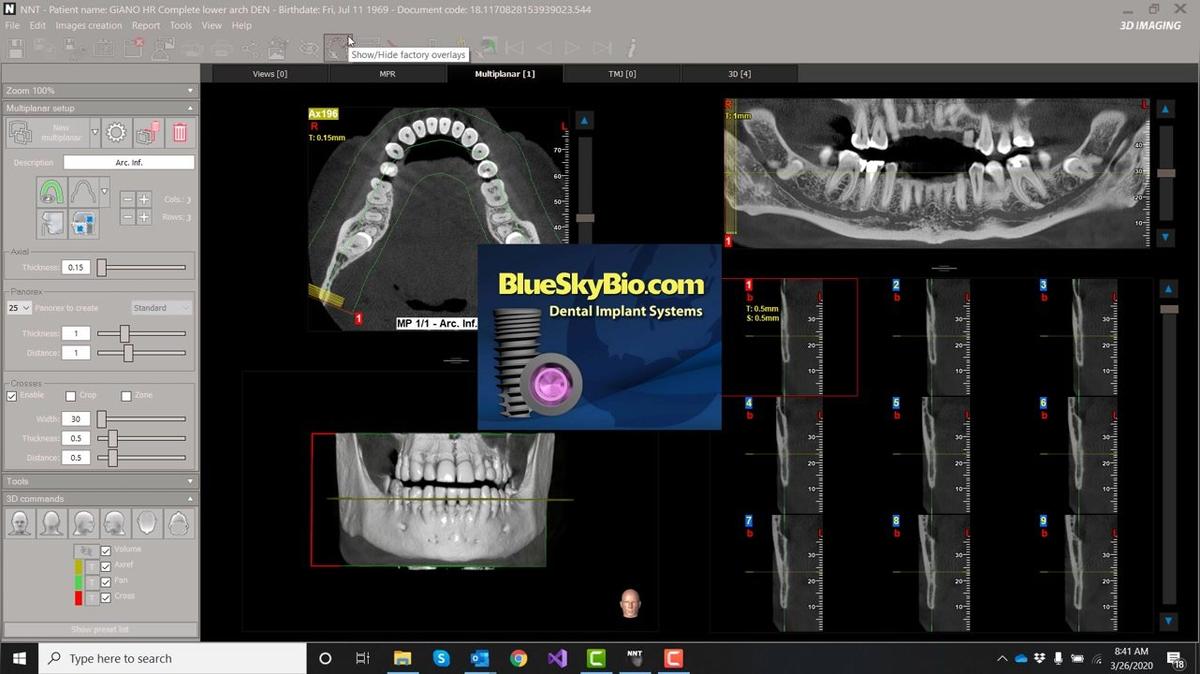Set 3D view to bottom of head
The height and width of the screenshot is (674, 1200).
(x=180, y=523)
